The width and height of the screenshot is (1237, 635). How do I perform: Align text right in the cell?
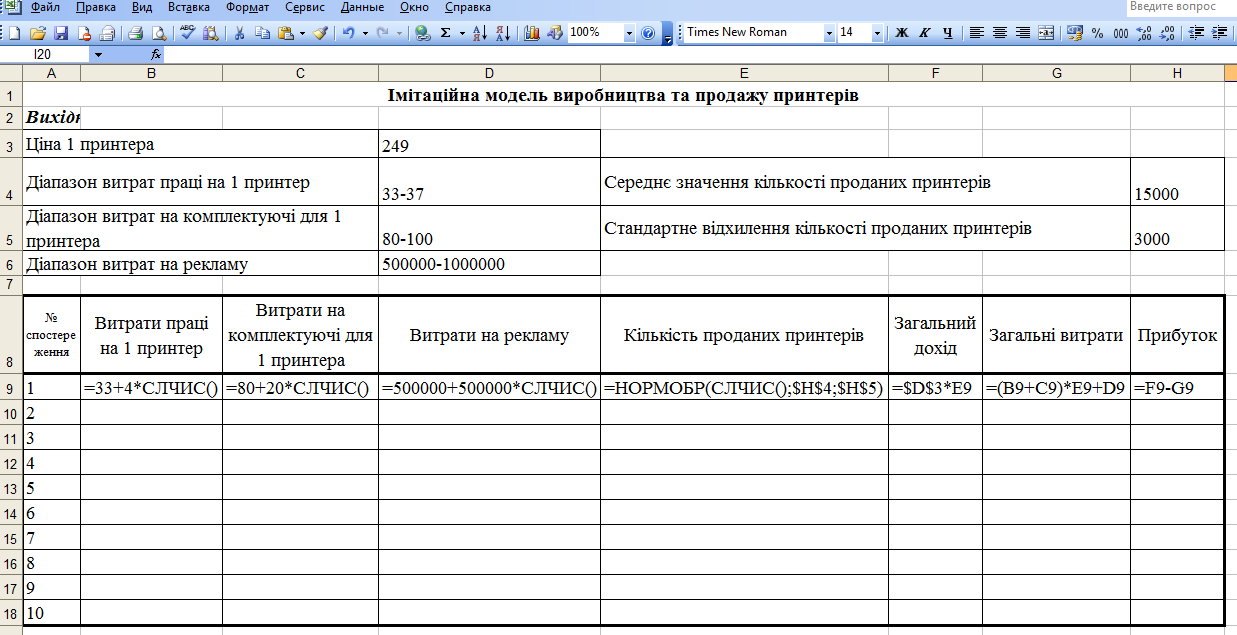click(1023, 32)
